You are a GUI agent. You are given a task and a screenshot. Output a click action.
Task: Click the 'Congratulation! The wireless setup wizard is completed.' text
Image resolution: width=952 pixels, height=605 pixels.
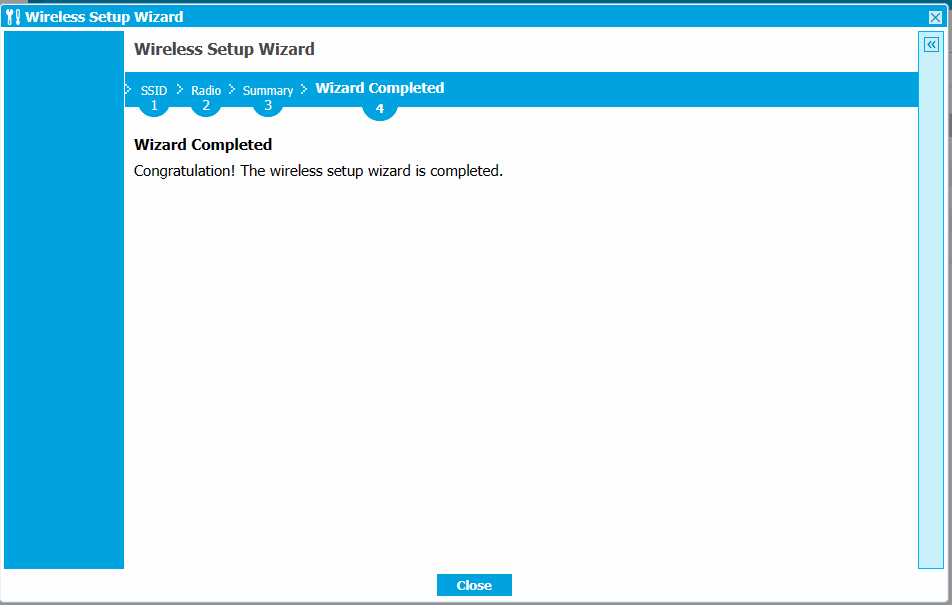(318, 171)
